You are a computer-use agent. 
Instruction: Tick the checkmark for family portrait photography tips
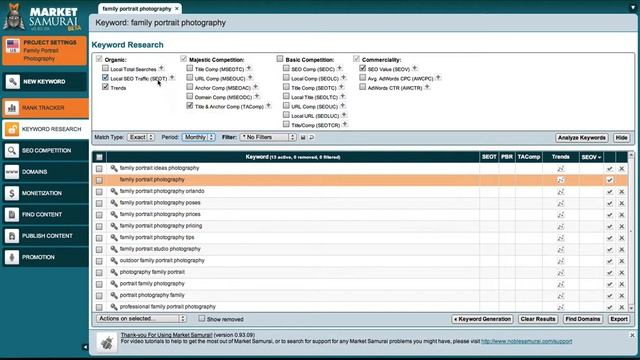click(609, 238)
